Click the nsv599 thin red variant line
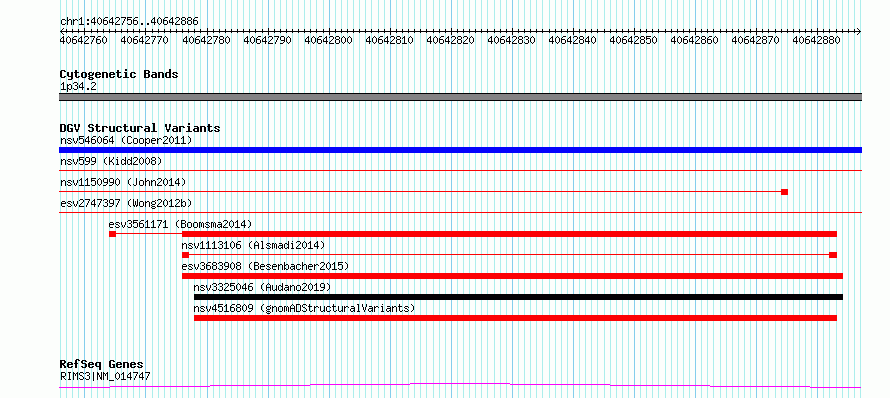Viewport: 890px width, 398px height. coord(460,170)
